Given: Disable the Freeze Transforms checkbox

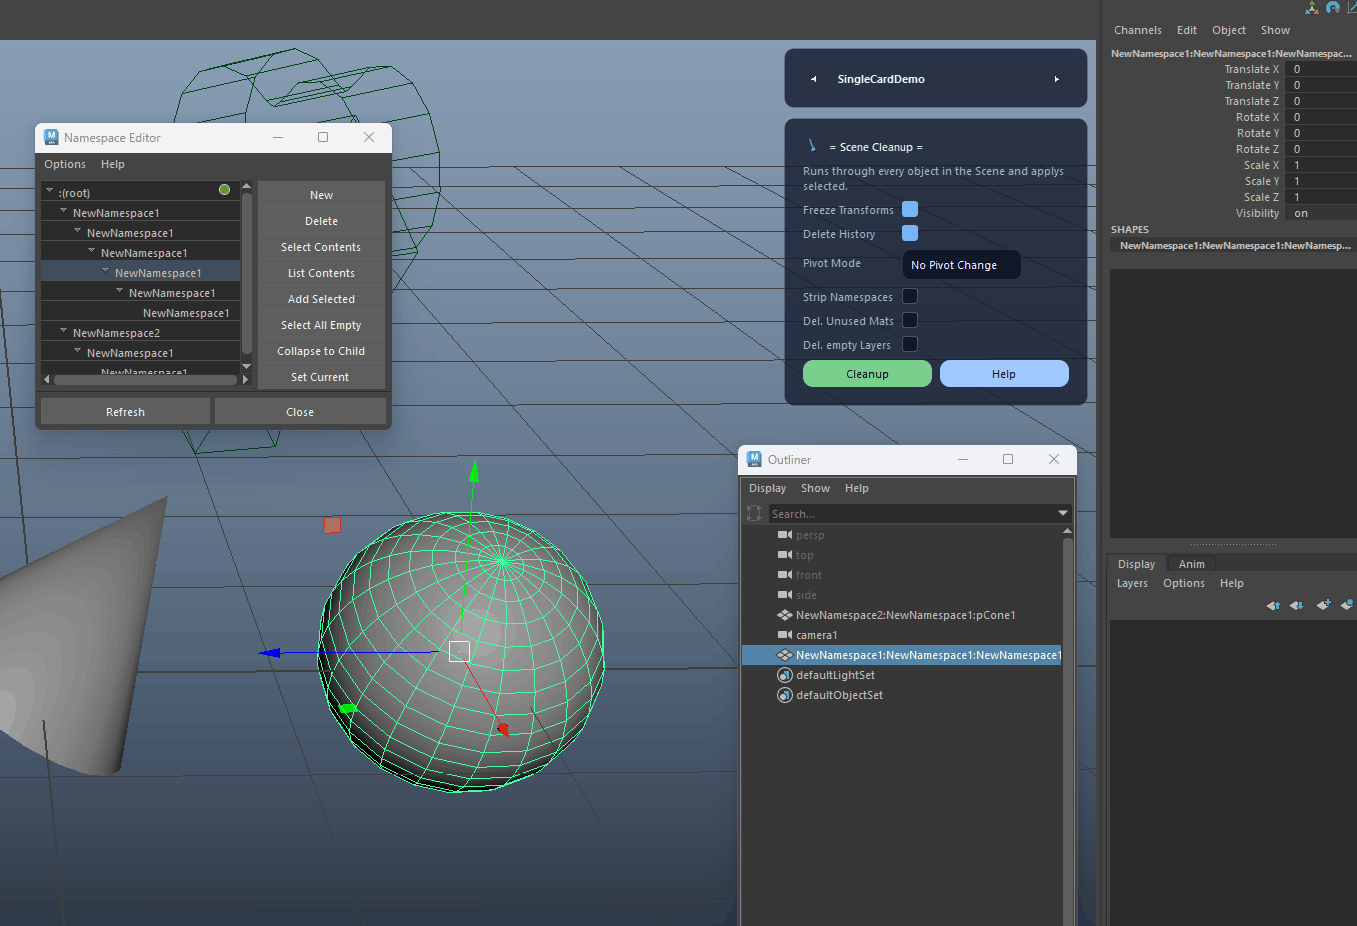Looking at the screenshot, I should point(910,209).
